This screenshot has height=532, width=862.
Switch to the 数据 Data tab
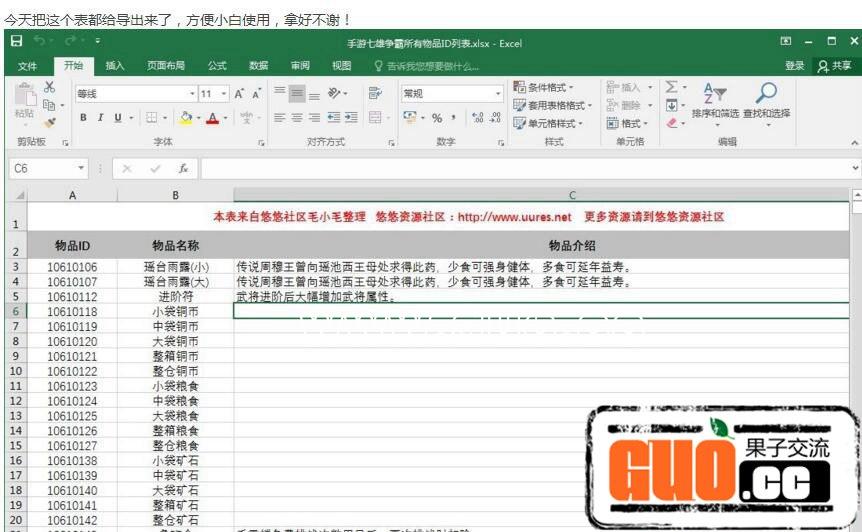pos(258,65)
